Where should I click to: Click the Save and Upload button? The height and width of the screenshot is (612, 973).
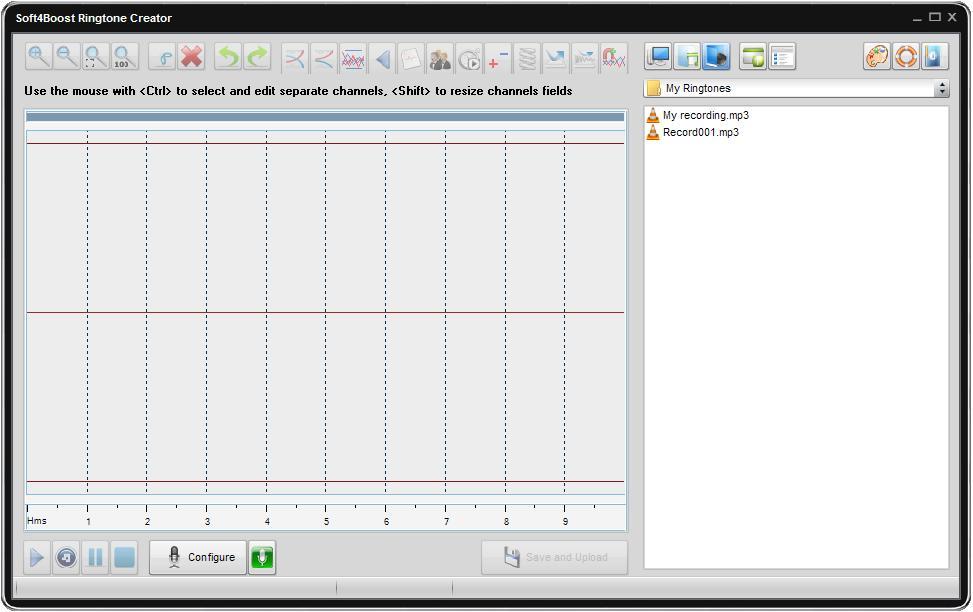tap(555, 557)
